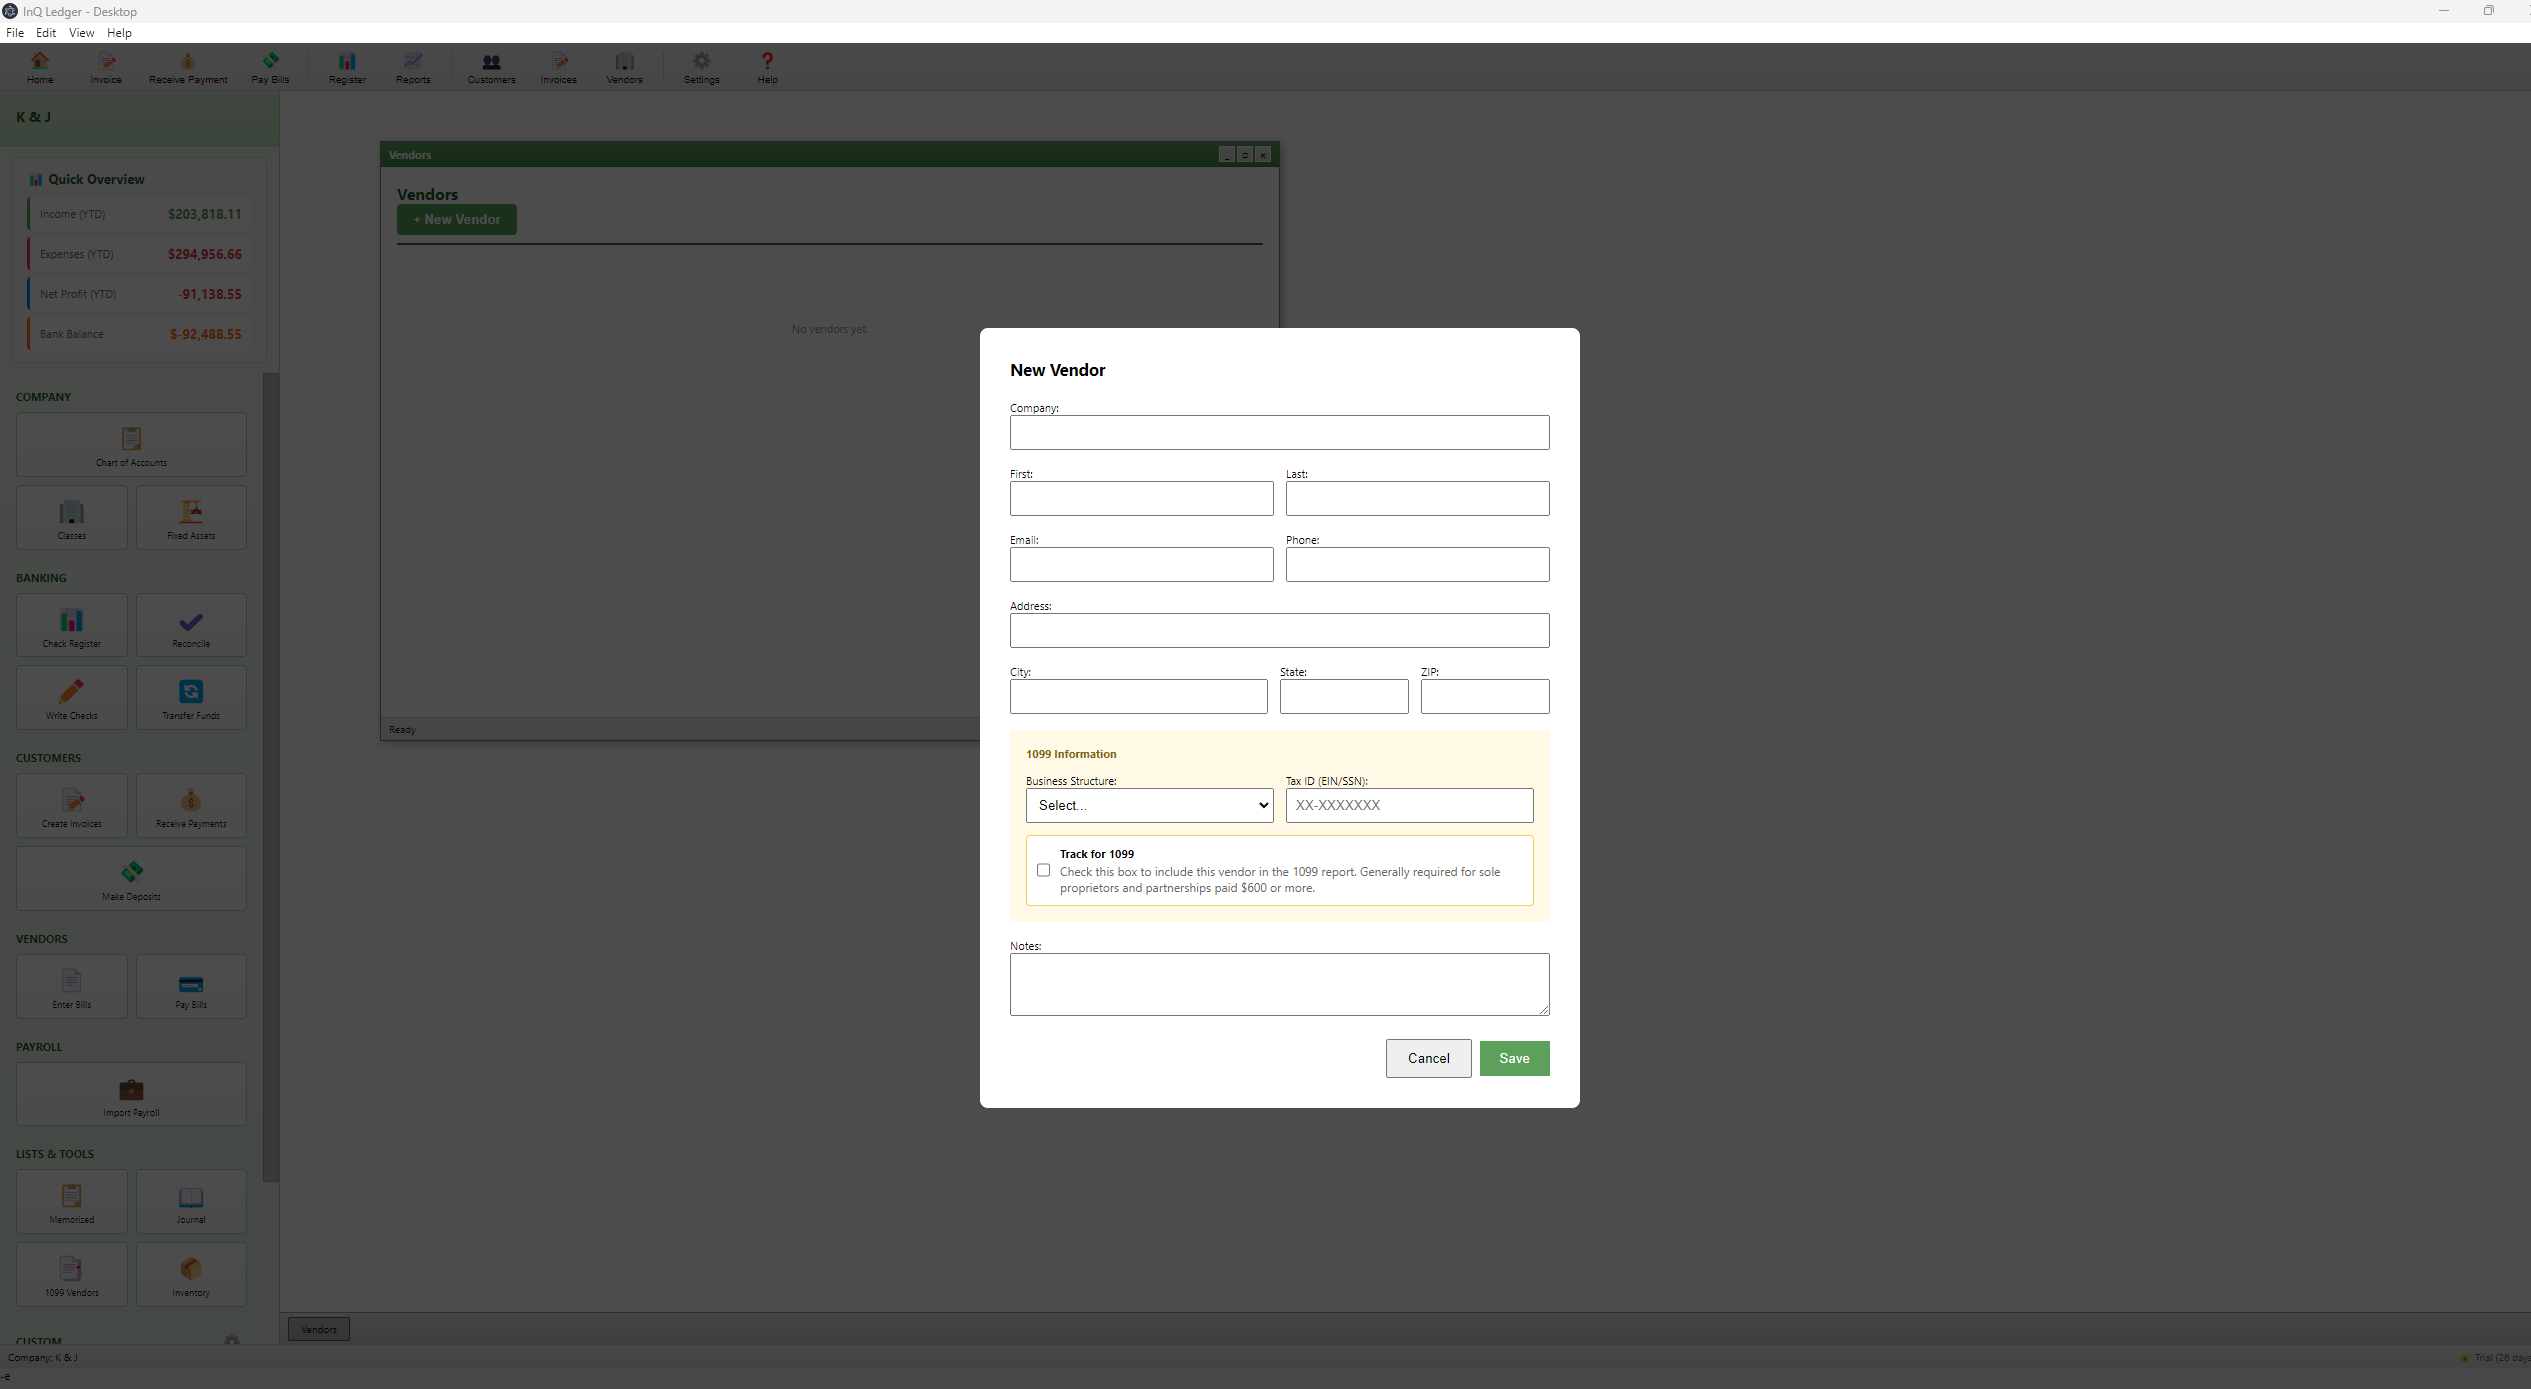Expand the Business Structure dropdown
This screenshot has width=2531, height=1389.
click(x=1149, y=805)
